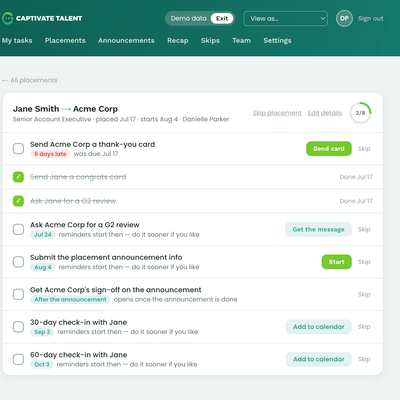
Task: Click Sign out
Action: [x=371, y=19]
